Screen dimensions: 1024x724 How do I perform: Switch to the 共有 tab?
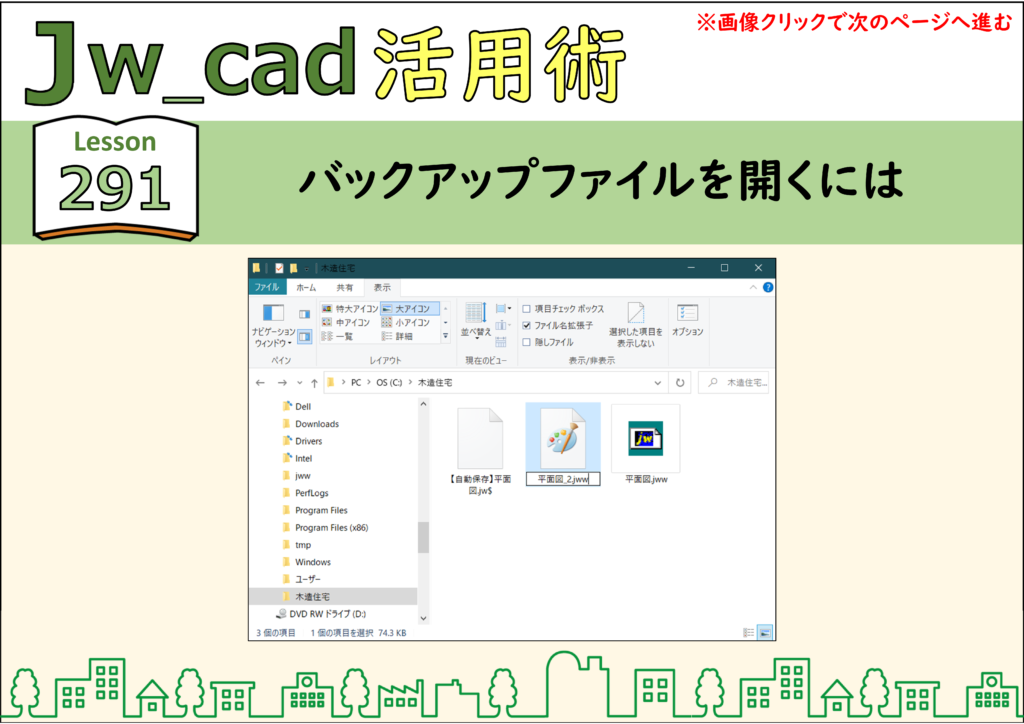(344, 287)
